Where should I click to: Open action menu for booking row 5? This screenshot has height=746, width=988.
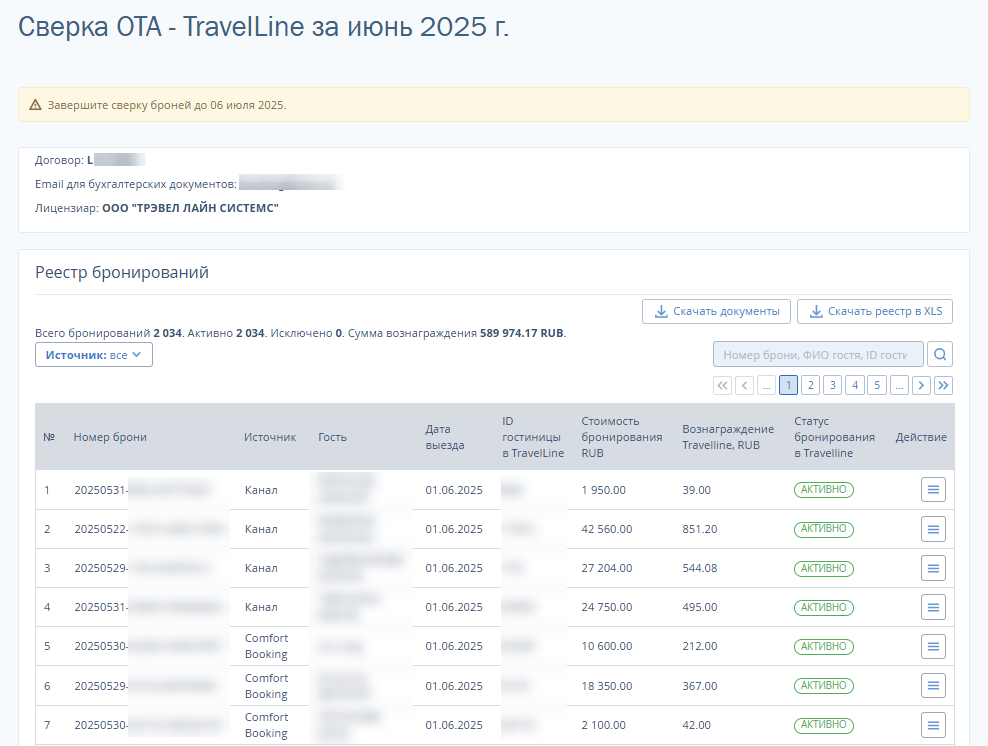(x=933, y=646)
